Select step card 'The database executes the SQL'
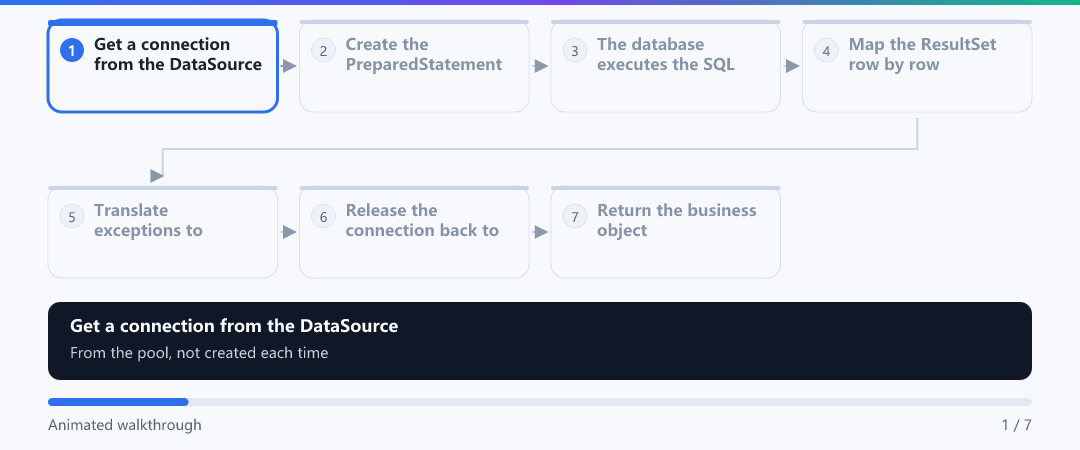 pyautogui.click(x=665, y=66)
